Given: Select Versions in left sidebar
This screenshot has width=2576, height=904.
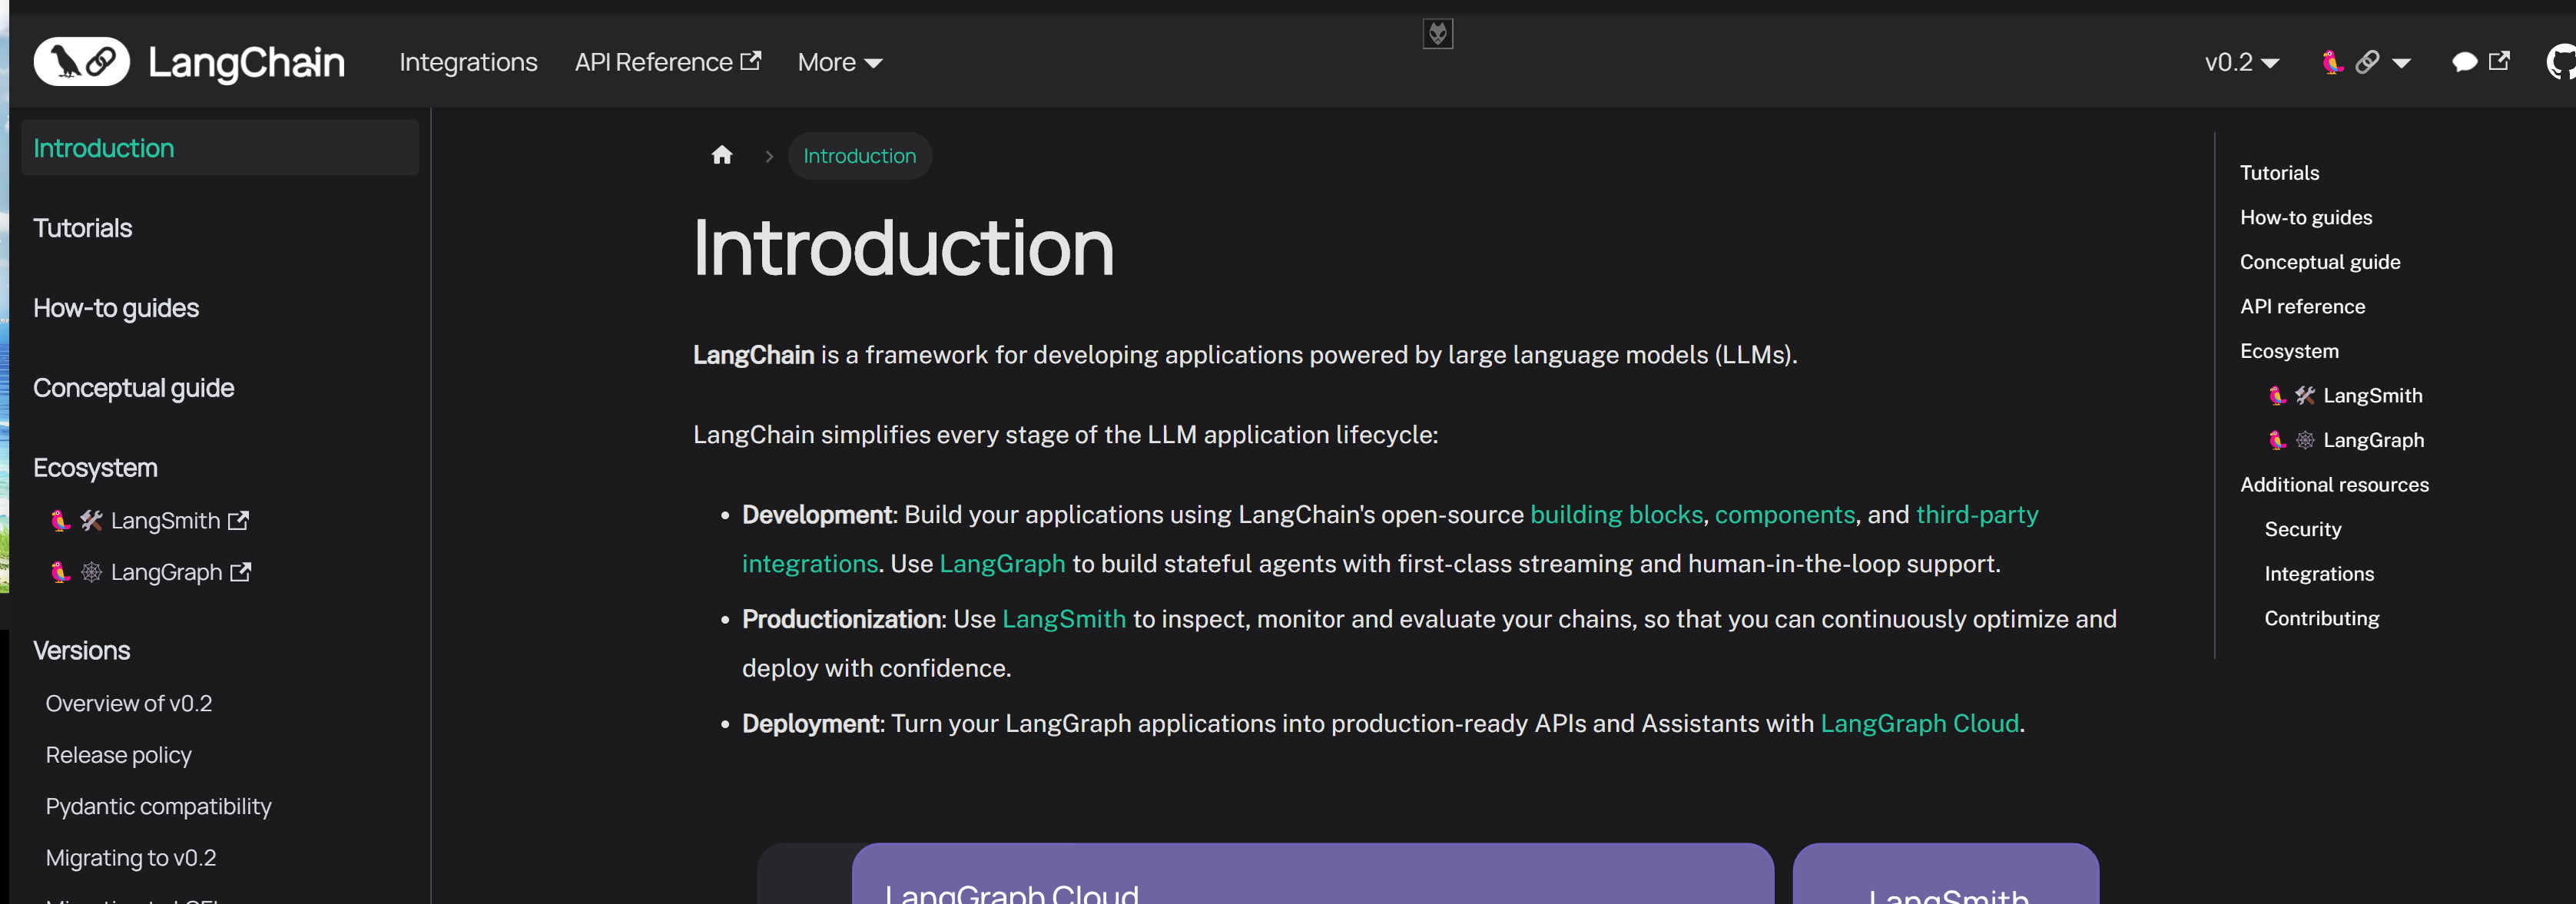Looking at the screenshot, I should [82, 651].
